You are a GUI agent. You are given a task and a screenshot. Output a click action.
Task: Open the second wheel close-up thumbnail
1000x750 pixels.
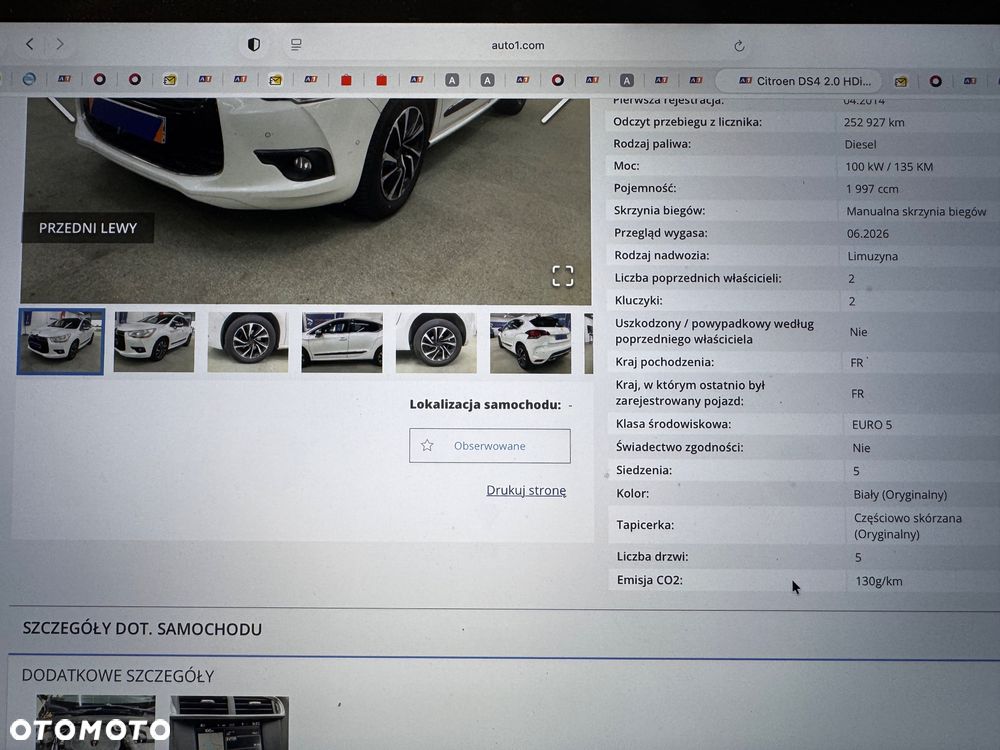pyautogui.click(x=436, y=343)
